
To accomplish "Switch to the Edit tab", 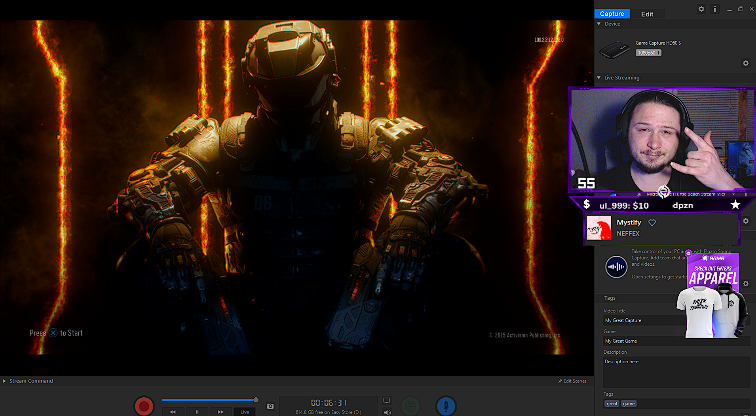I will point(647,14).
